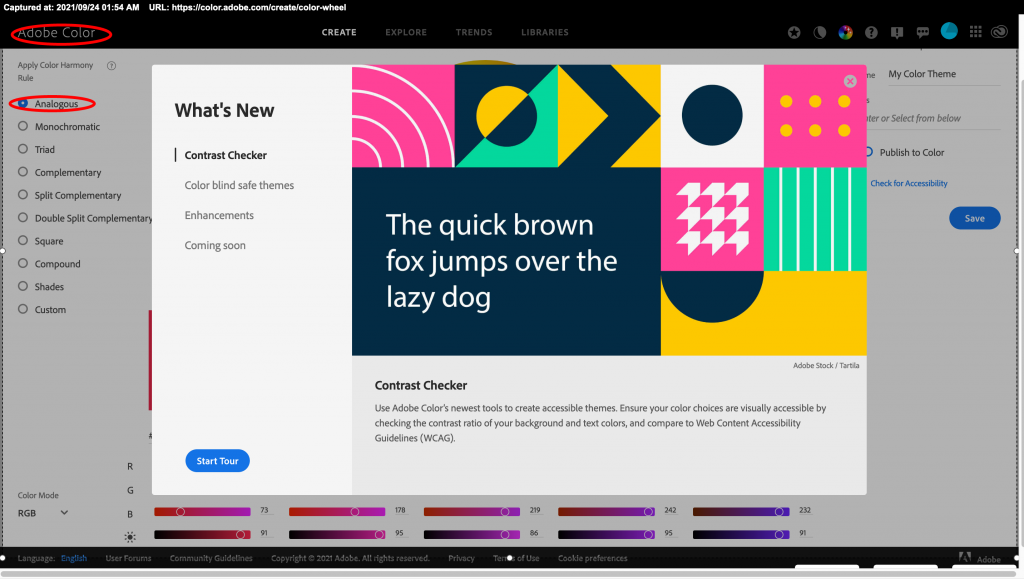The height and width of the screenshot is (579, 1024).
Task: Open the Trends tab
Action: coord(474,32)
